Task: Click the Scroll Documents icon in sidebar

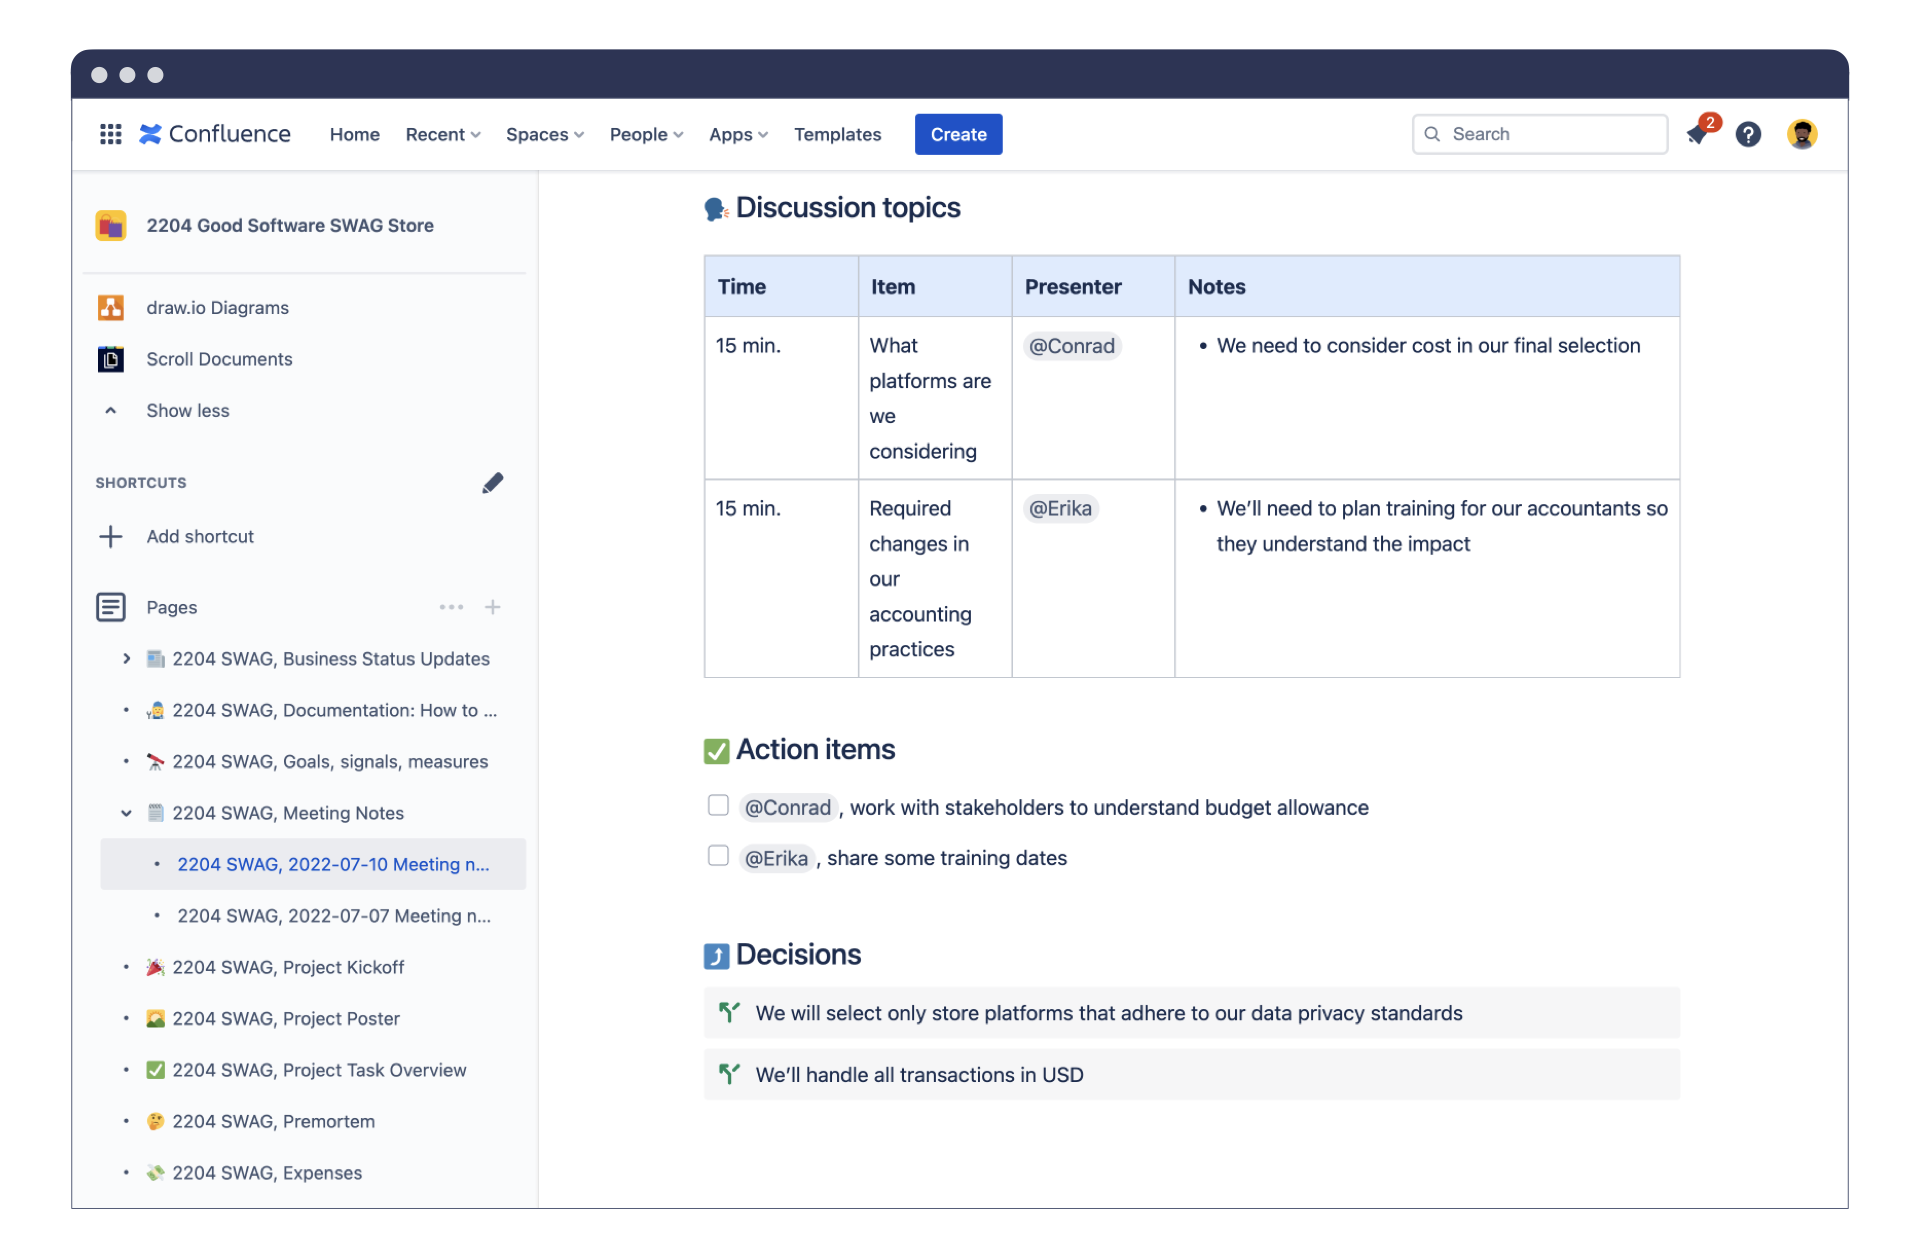Action: click(111, 359)
